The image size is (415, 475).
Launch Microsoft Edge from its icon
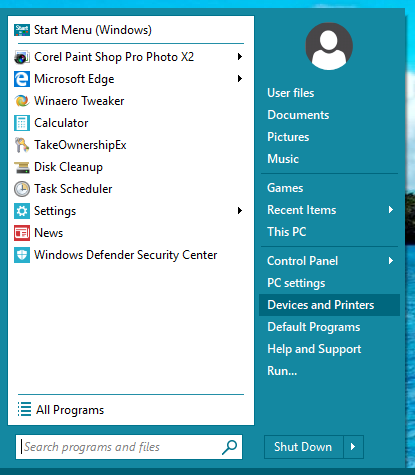(x=22, y=79)
